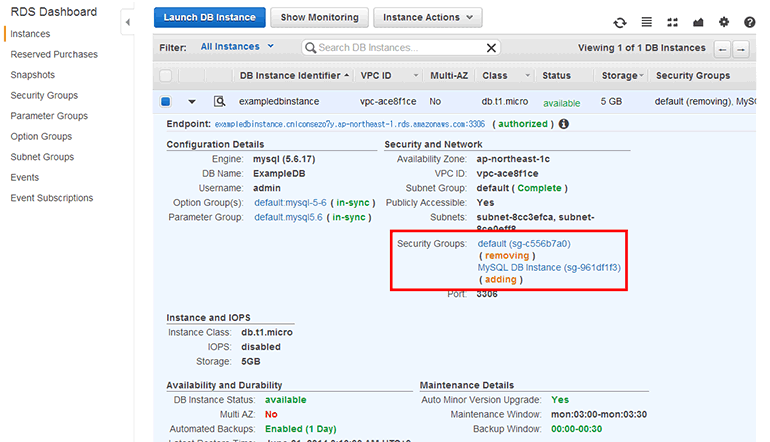770x442 pixels.
Task: Clear the search box with the X
Action: coord(491,47)
